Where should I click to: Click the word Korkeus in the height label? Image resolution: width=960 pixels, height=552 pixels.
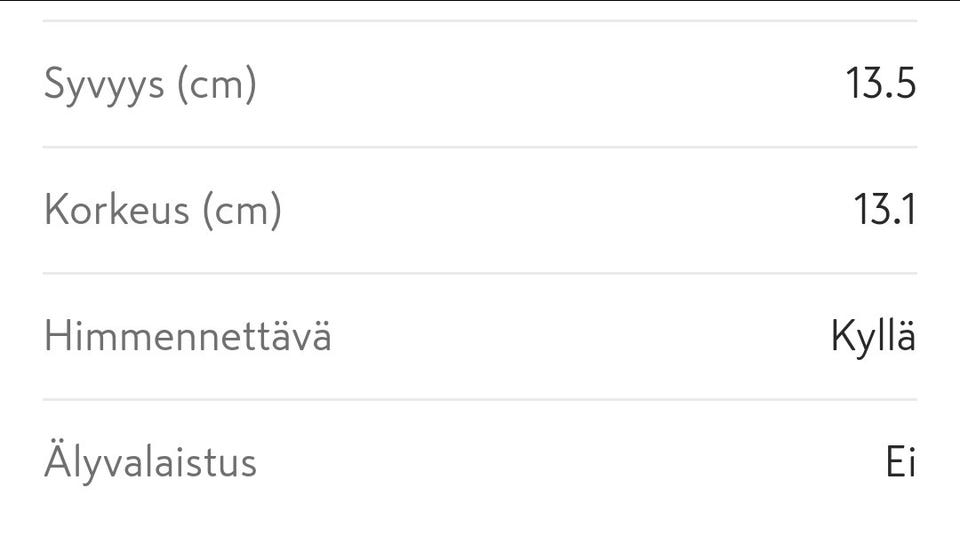tap(116, 211)
